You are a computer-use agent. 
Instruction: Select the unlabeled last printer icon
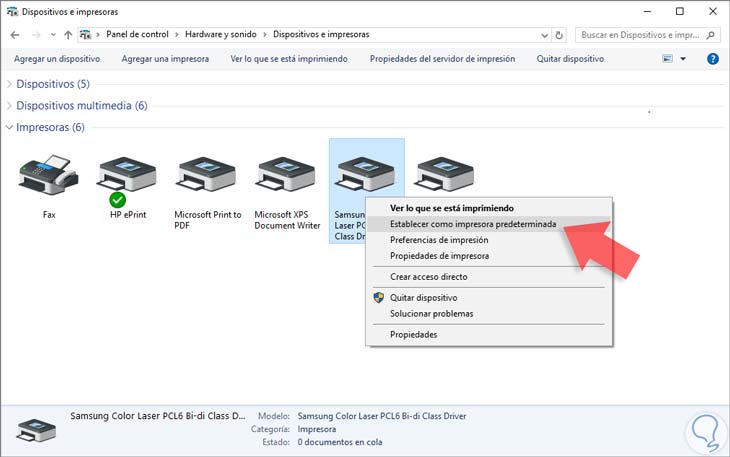coord(444,175)
